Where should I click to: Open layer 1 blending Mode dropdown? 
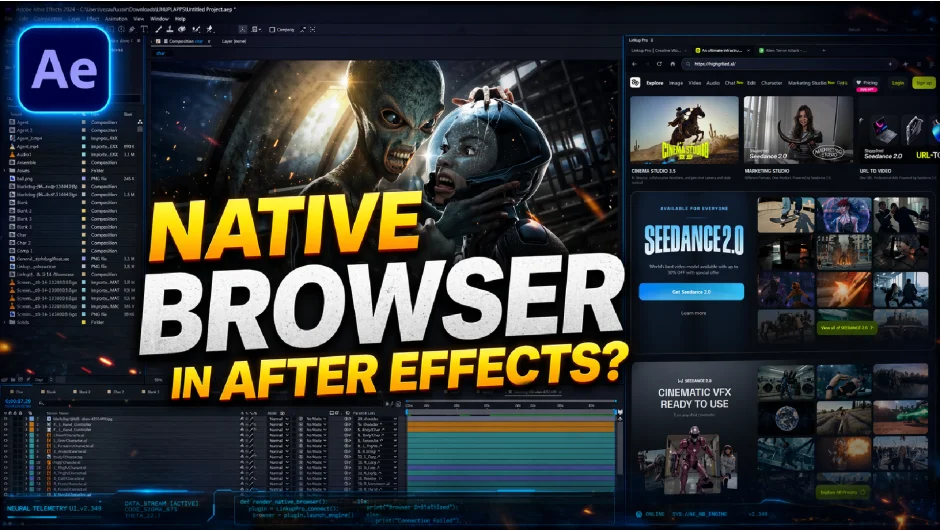pyautogui.click(x=279, y=418)
